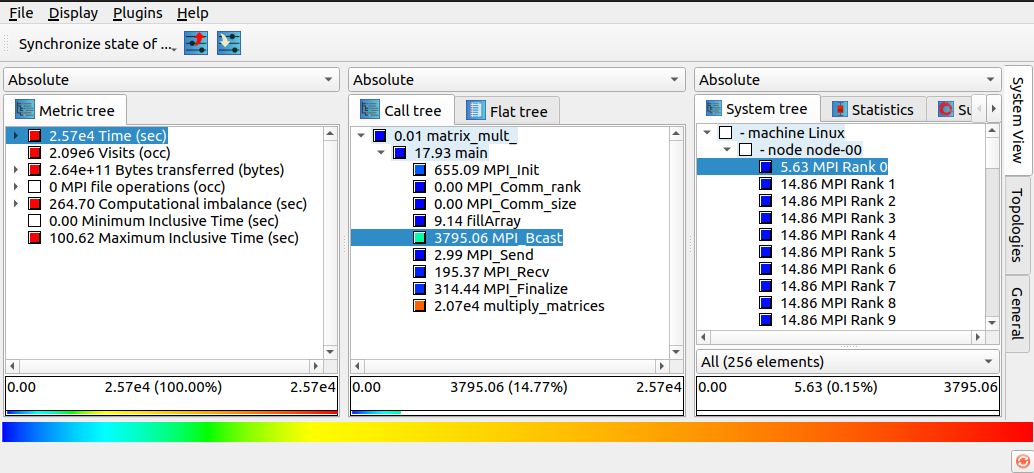The image size is (1034, 473).
Task: Open the system pane Absolute dropdown
Action: (x=847, y=80)
